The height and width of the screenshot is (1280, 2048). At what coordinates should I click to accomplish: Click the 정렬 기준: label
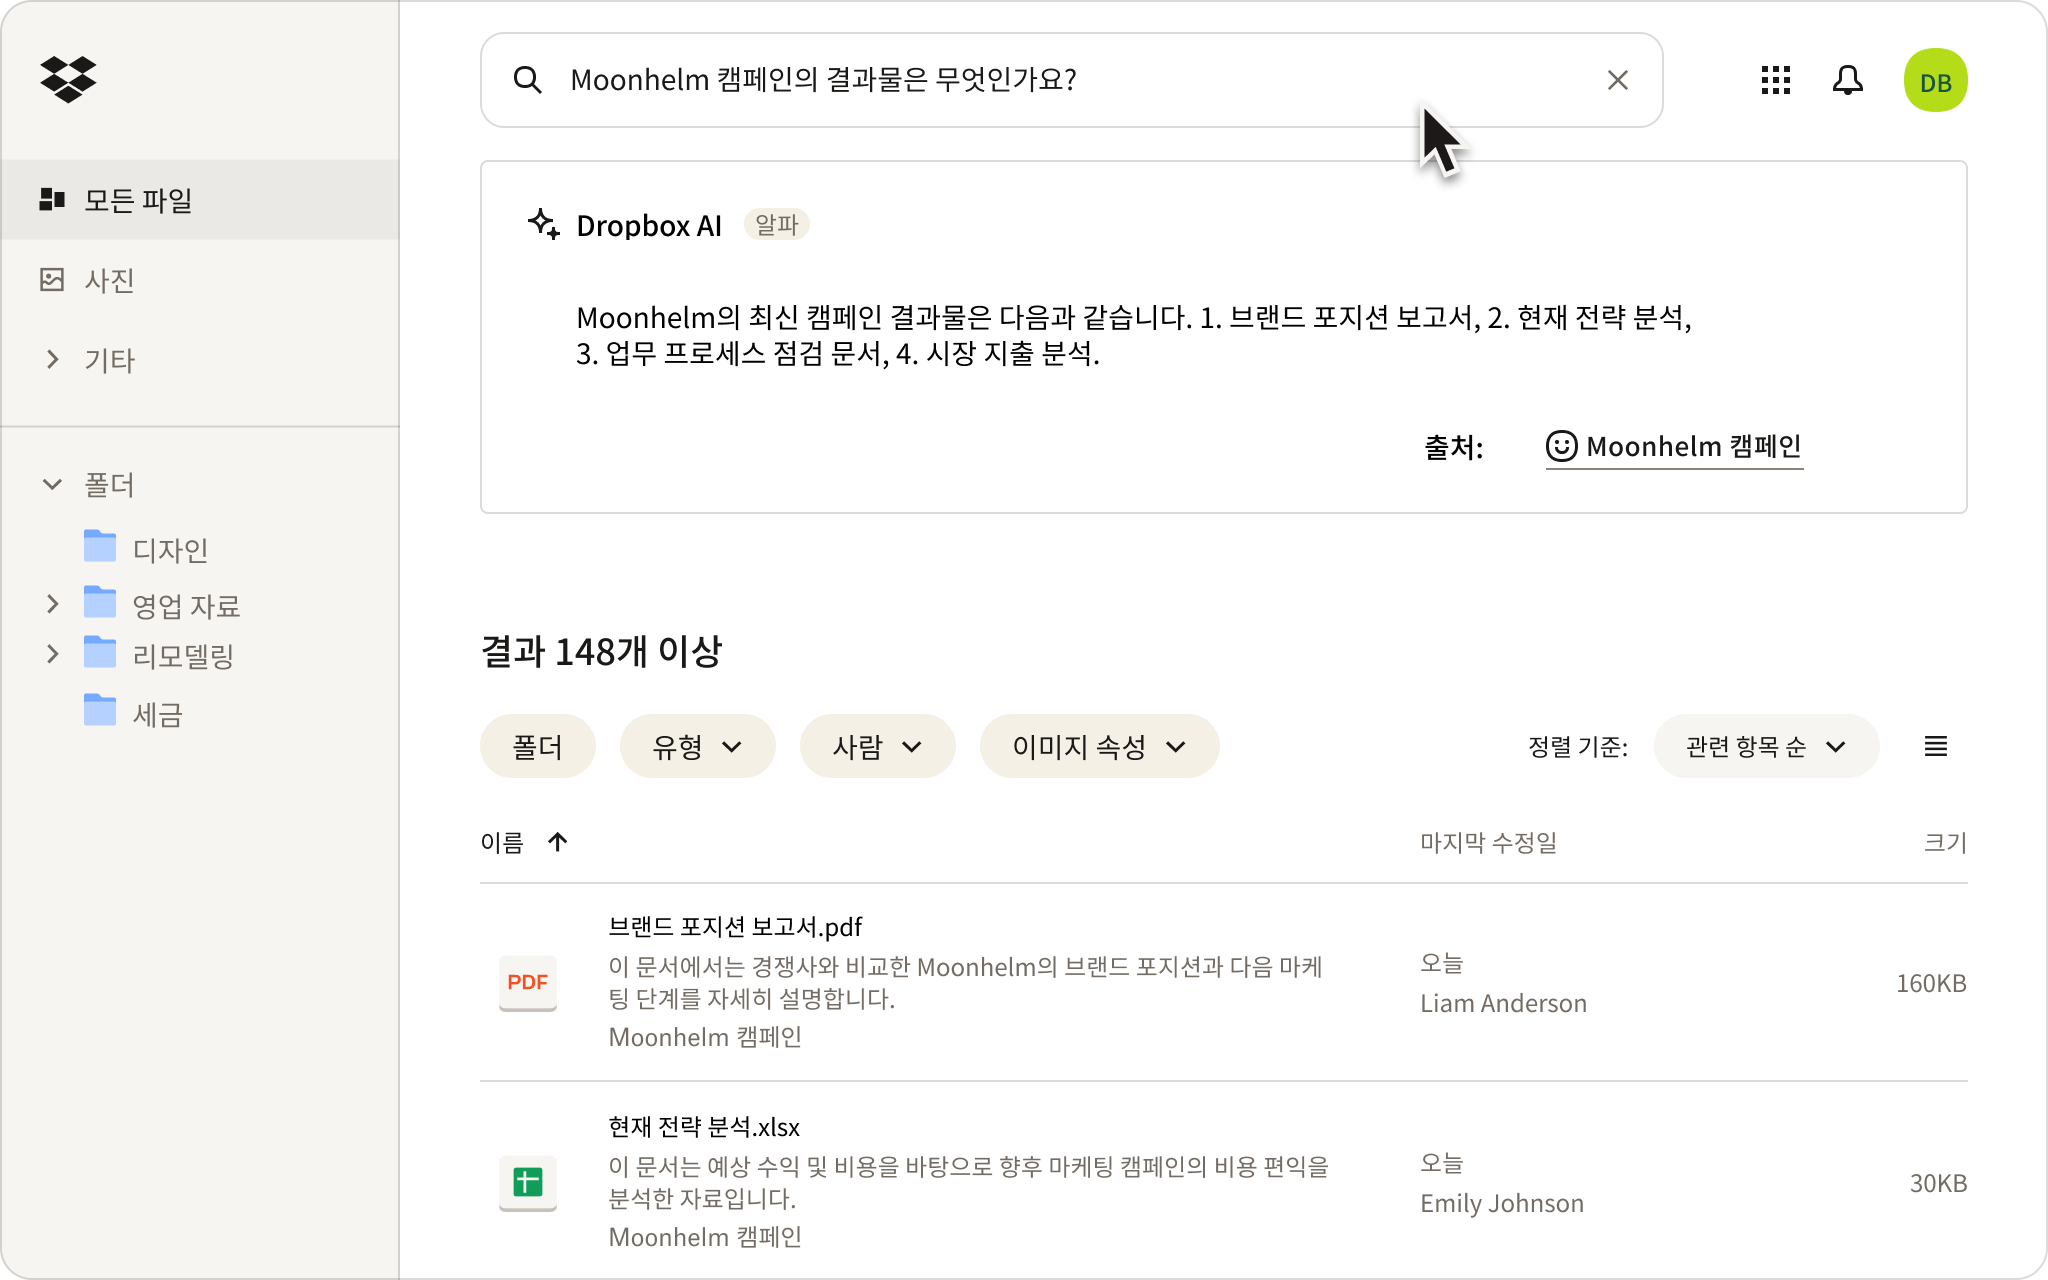1578,747
